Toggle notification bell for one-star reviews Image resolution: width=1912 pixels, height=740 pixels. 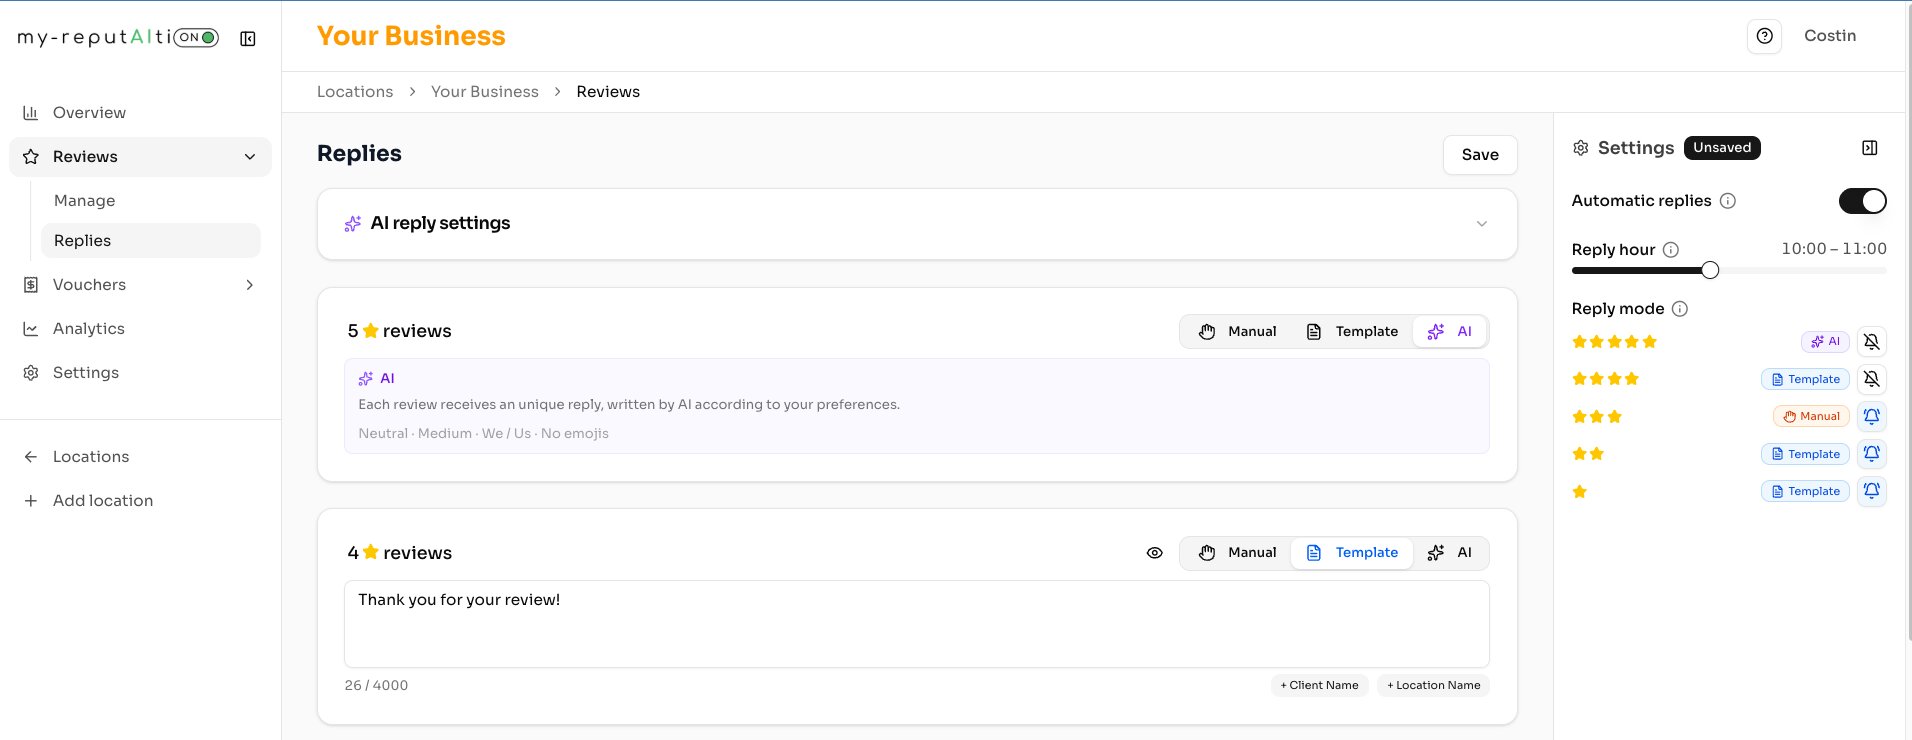[x=1872, y=491]
